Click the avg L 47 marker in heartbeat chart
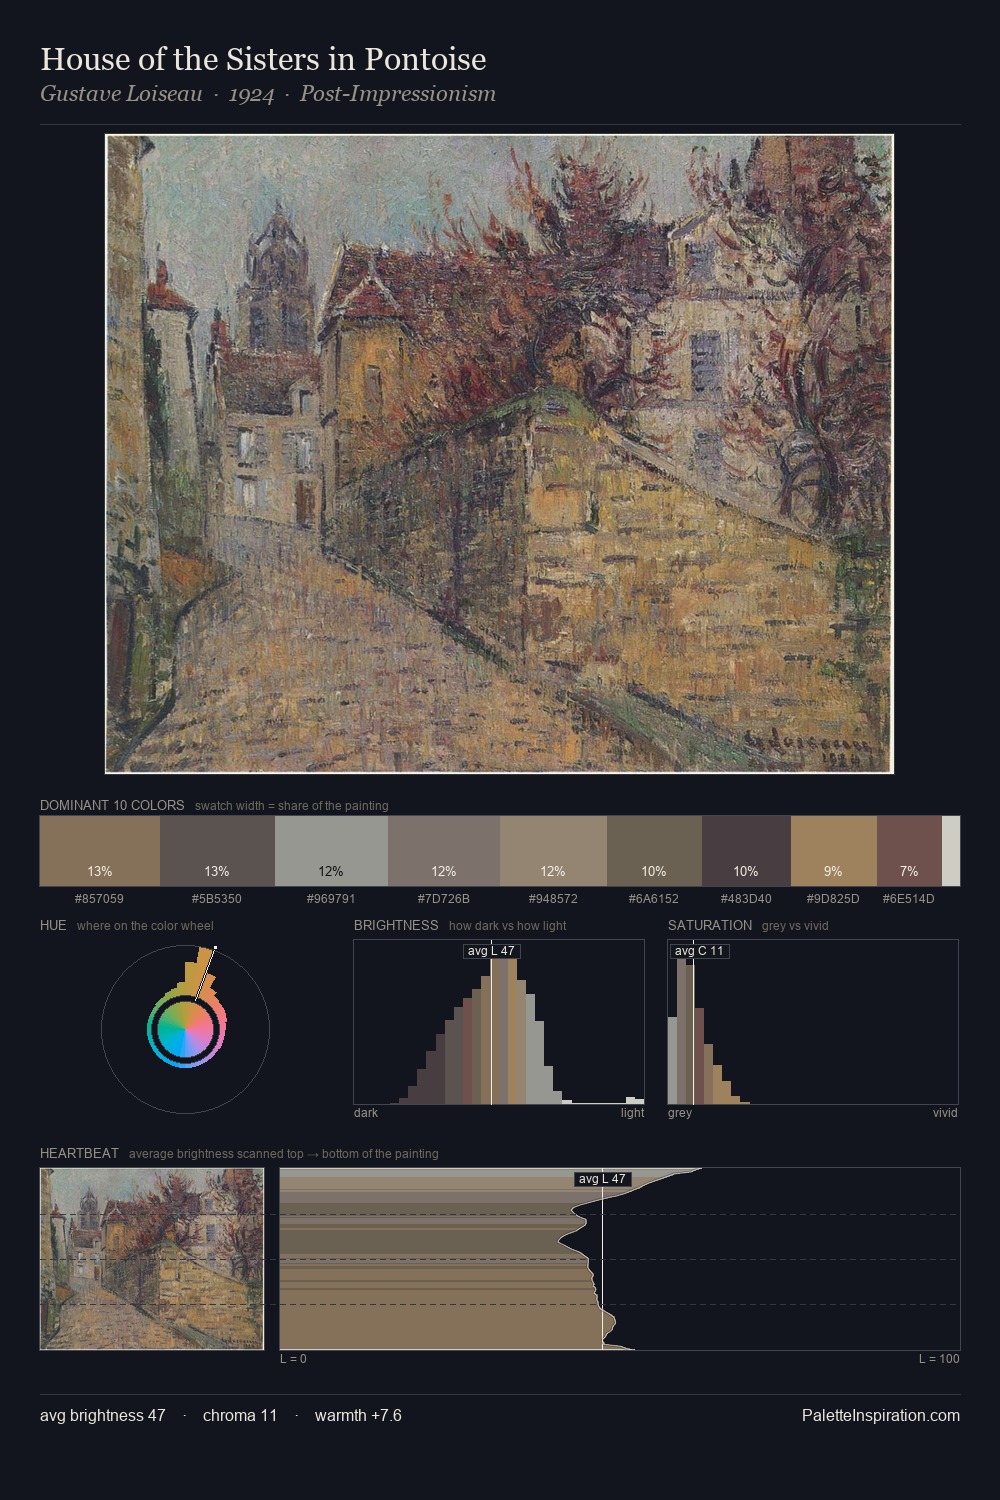Screen dimensions: 1000x1500 (603, 1179)
